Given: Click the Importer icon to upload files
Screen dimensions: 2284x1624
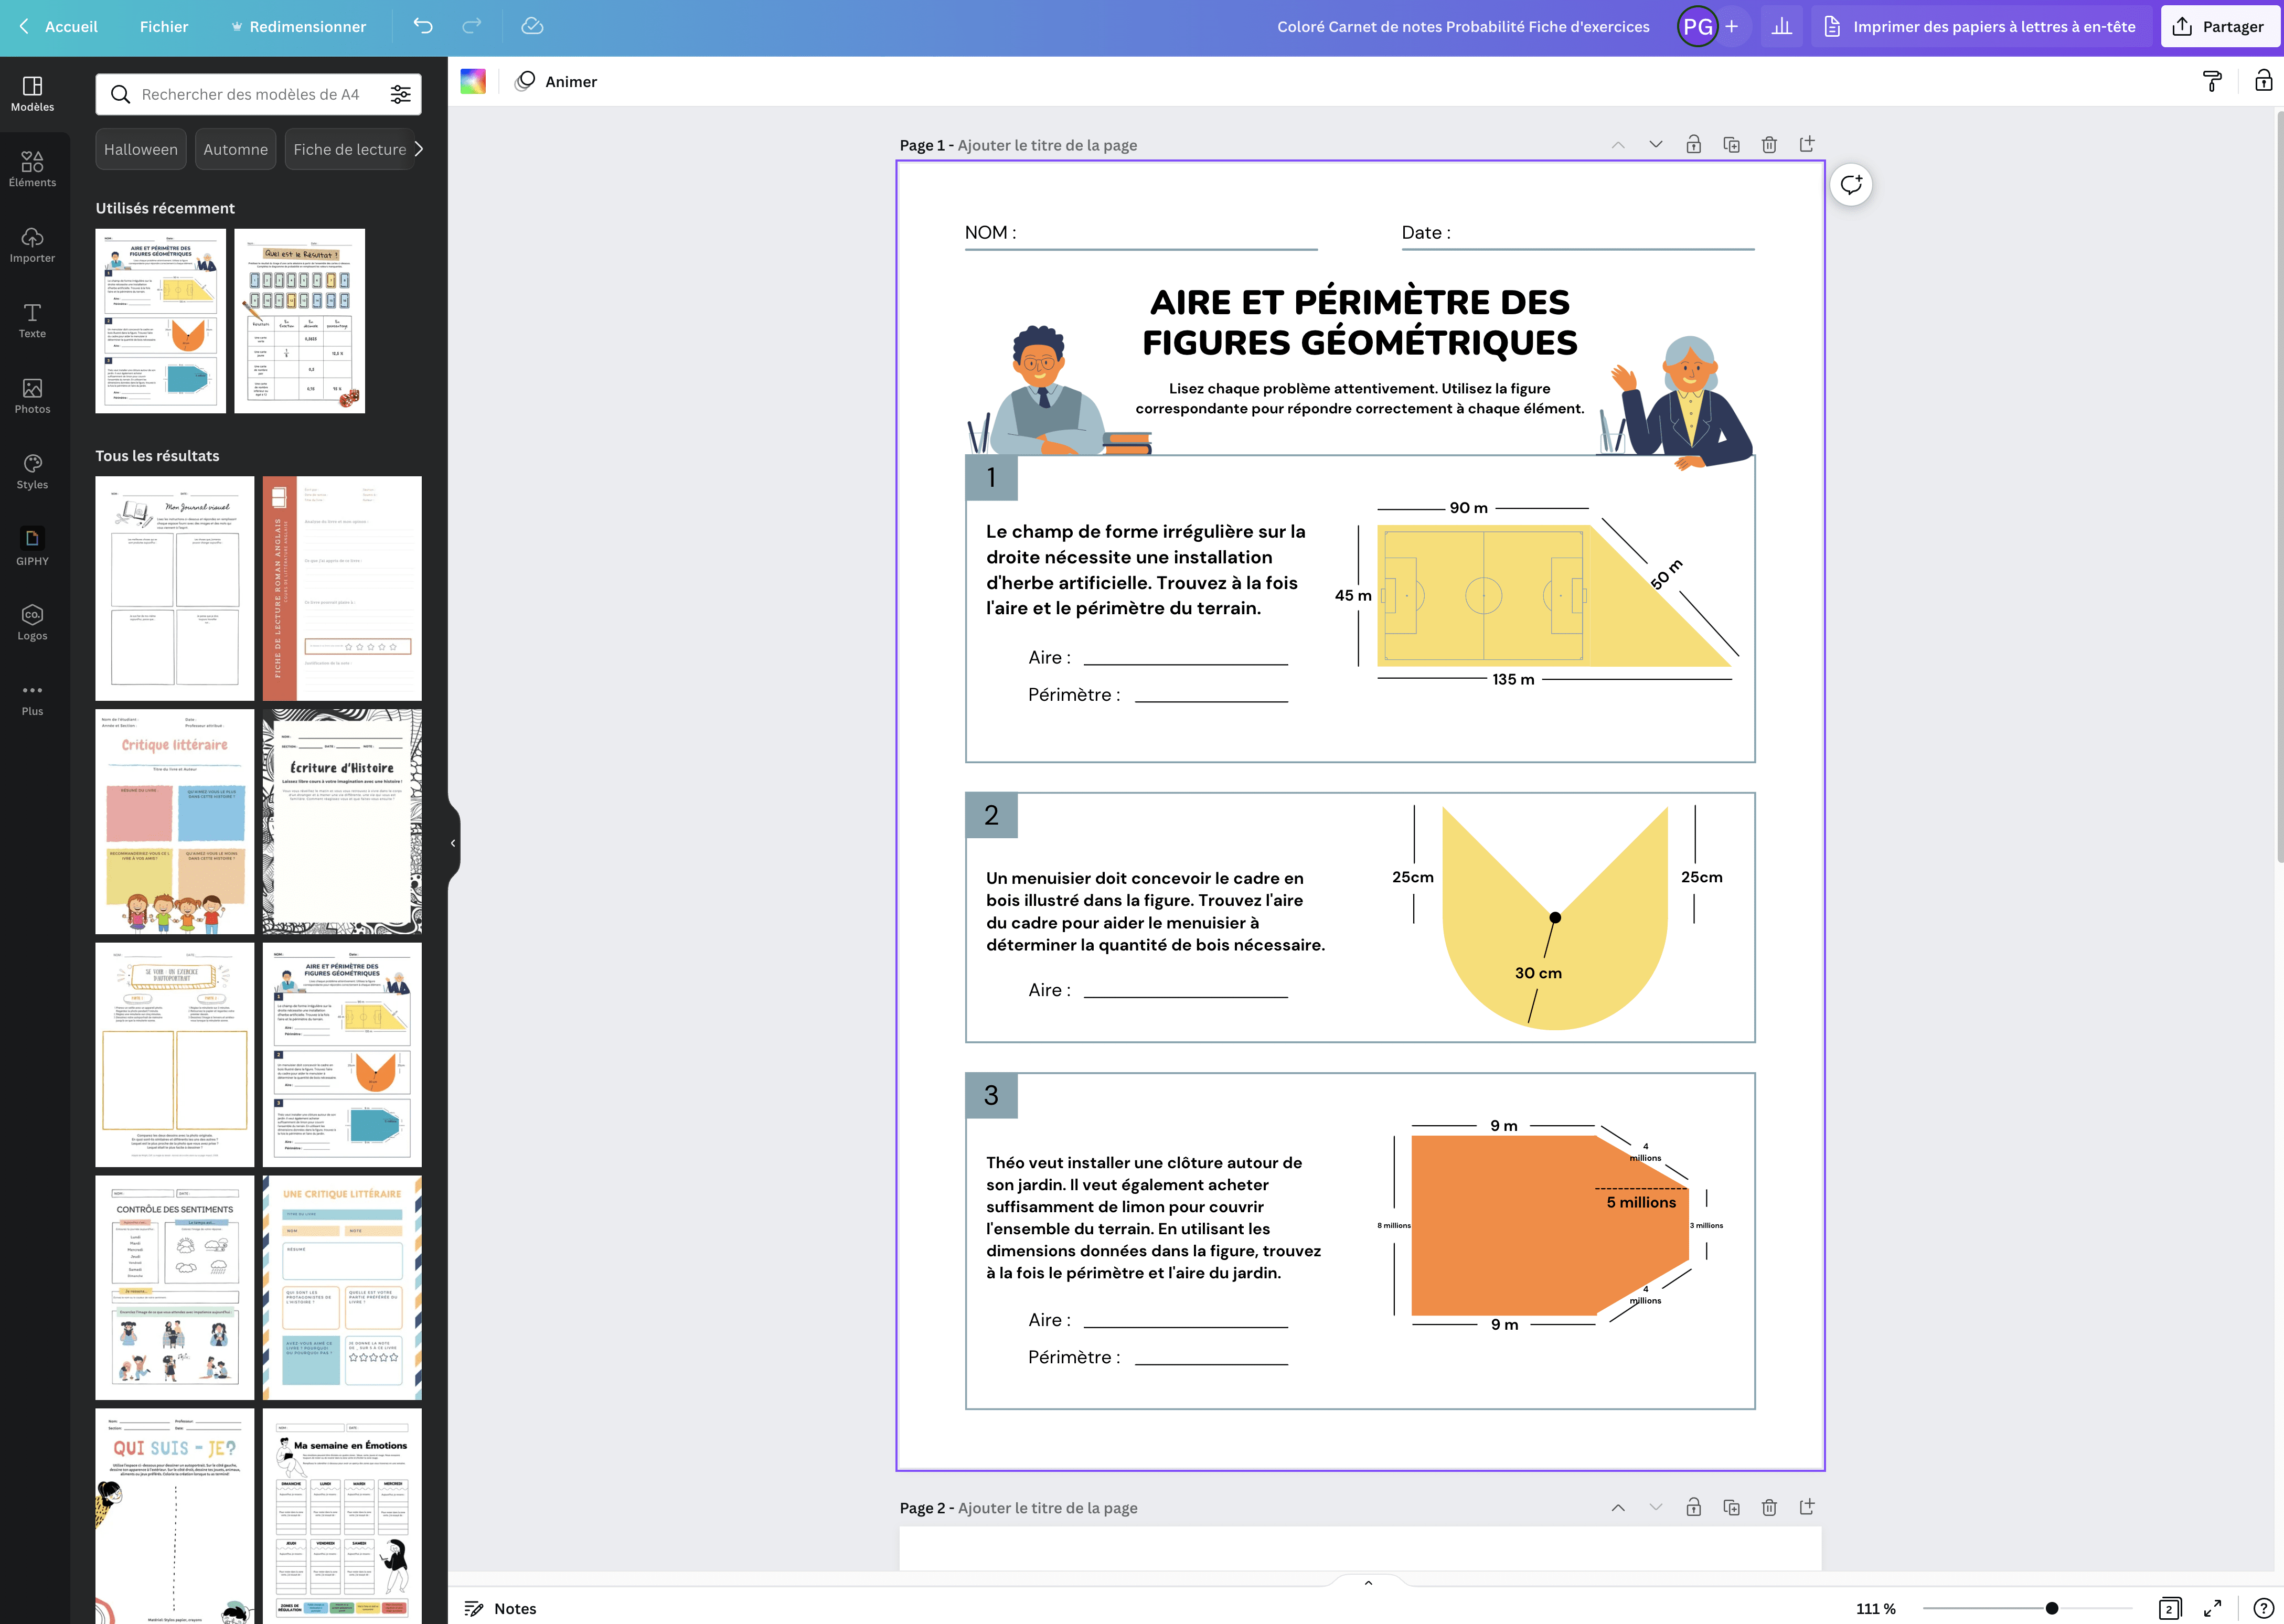Looking at the screenshot, I should pos(32,244).
